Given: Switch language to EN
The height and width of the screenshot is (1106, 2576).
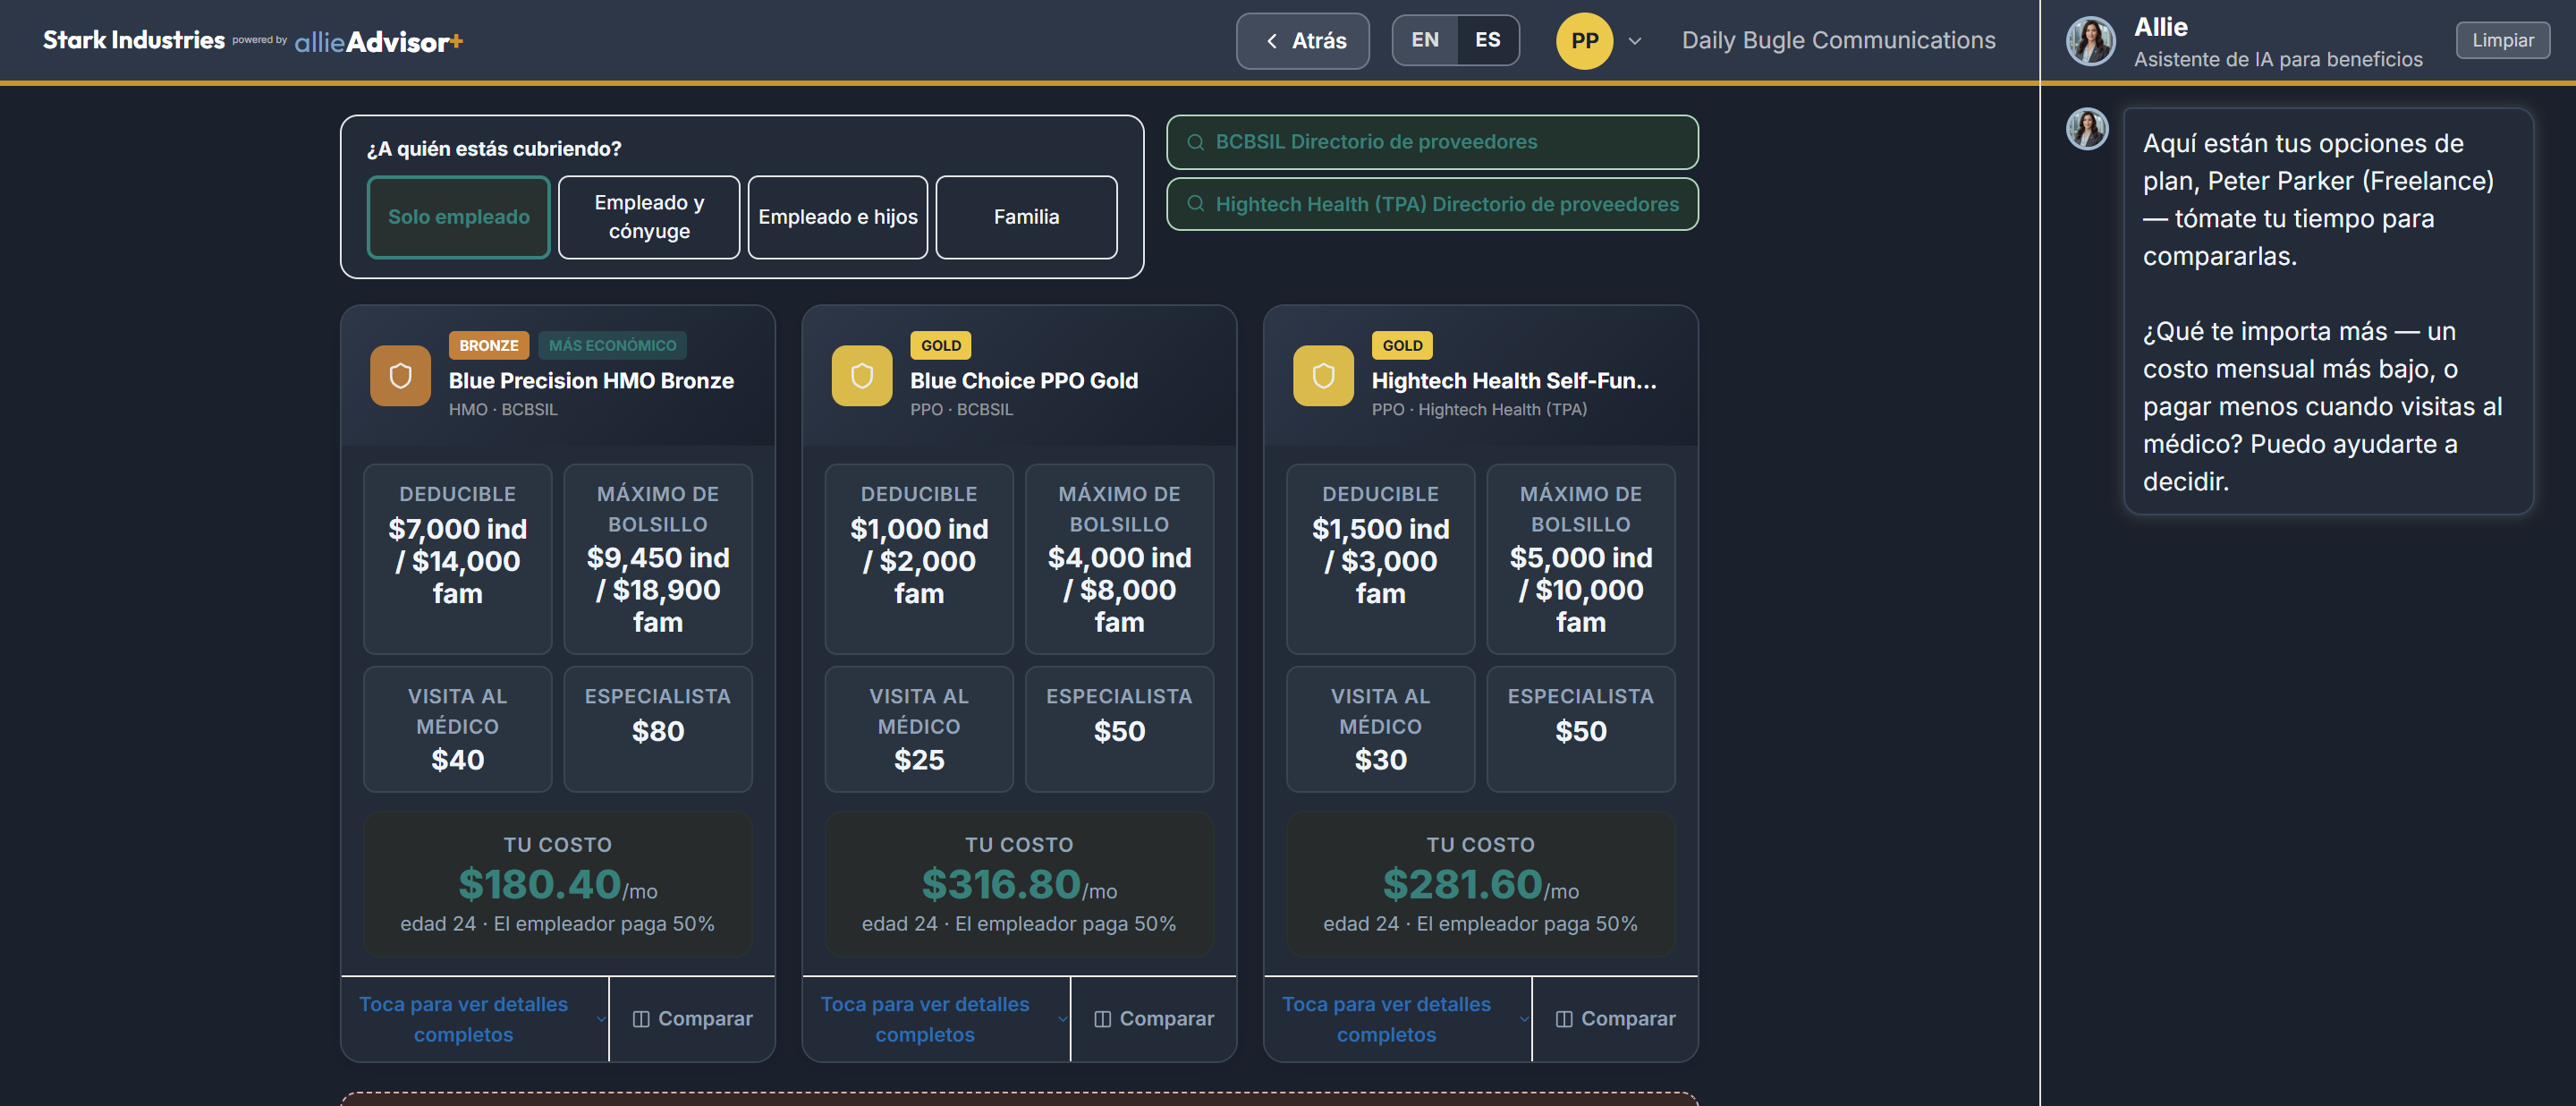Looking at the screenshot, I should (x=1425, y=41).
